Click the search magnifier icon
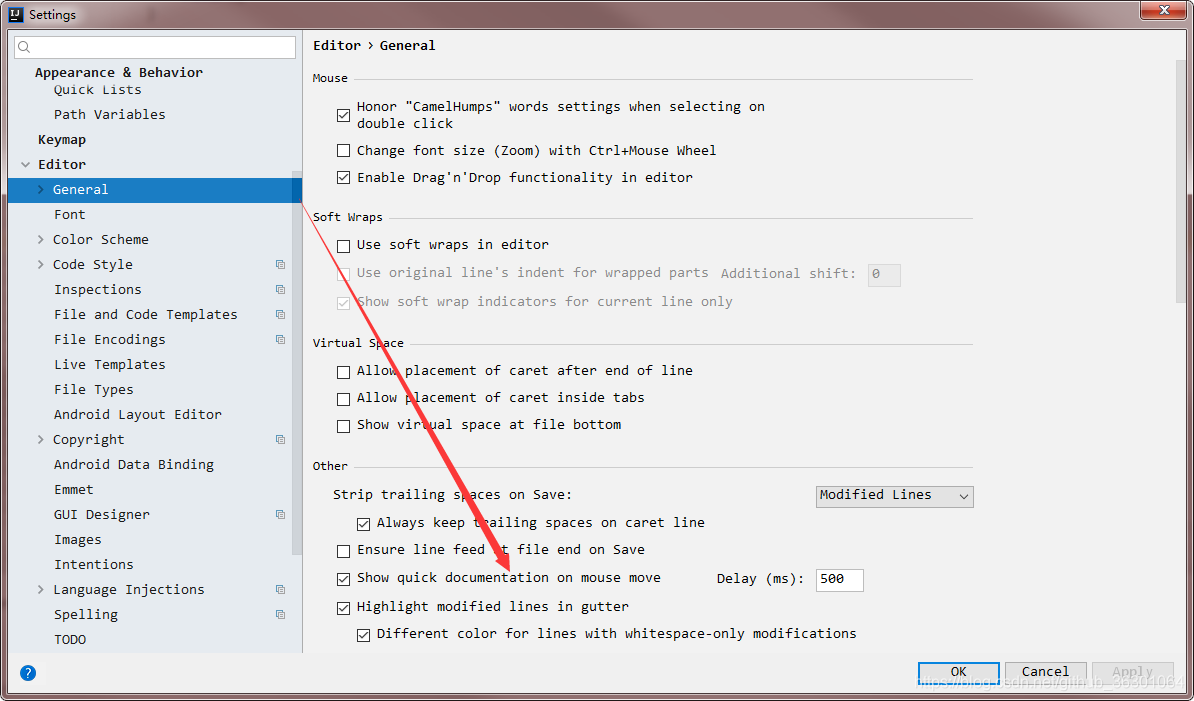 24,47
